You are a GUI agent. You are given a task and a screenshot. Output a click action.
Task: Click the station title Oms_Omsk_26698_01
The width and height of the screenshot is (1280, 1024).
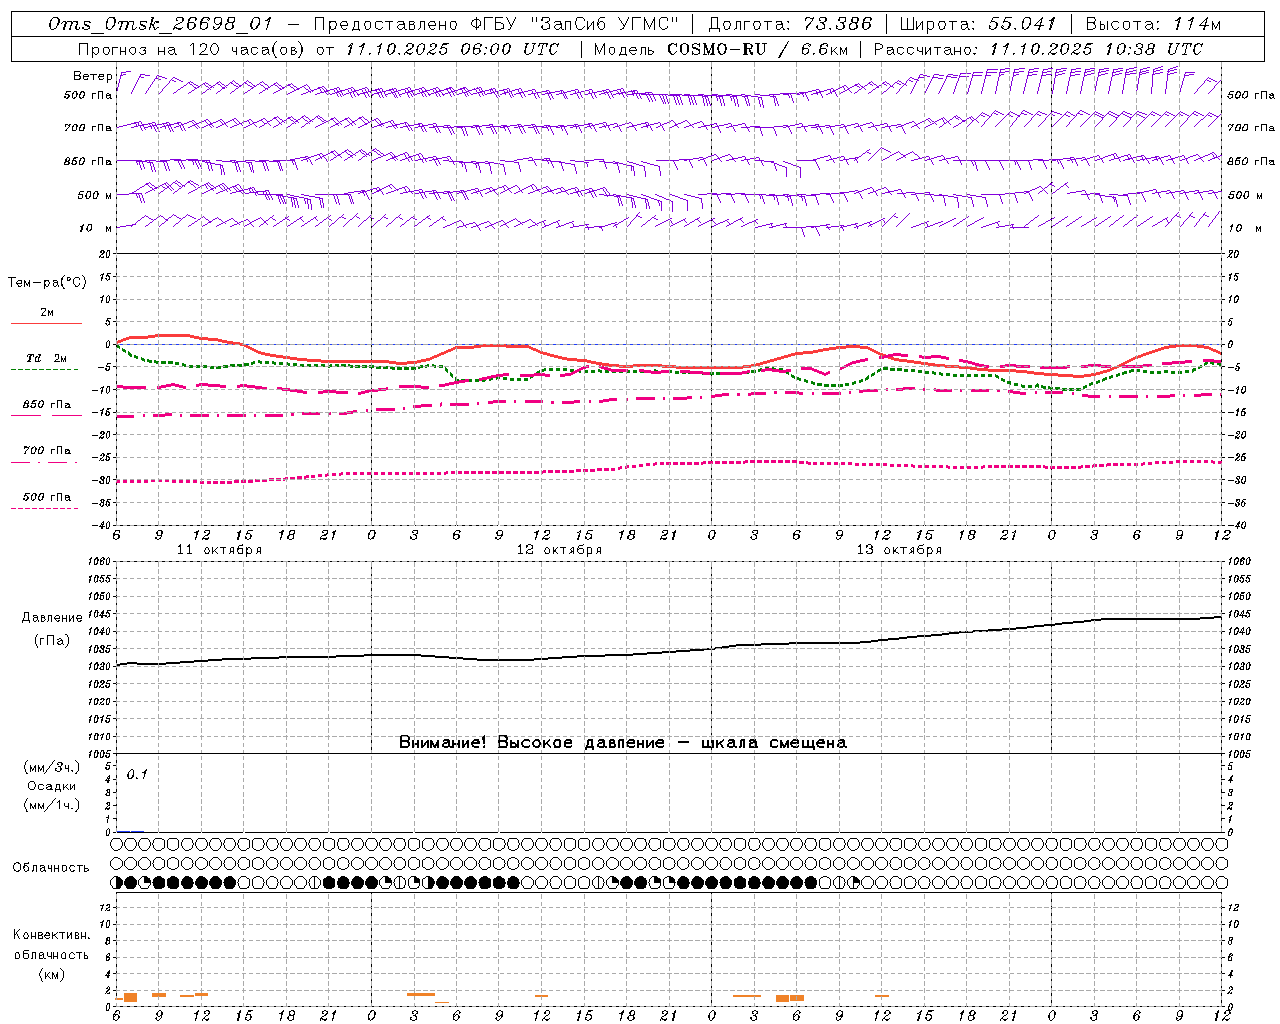(160, 24)
